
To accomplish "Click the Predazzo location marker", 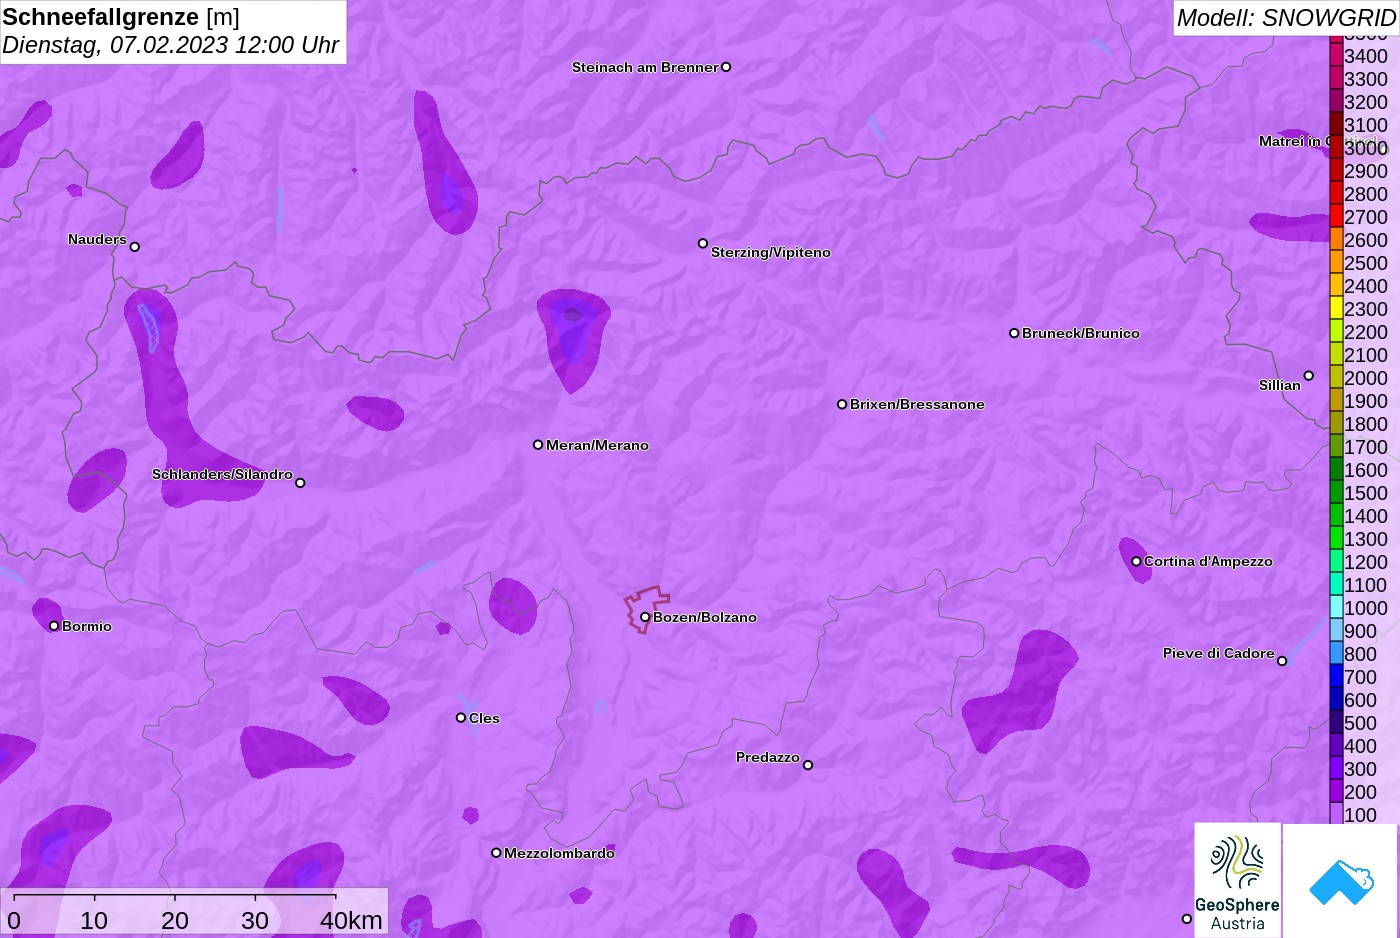I will click(x=808, y=765).
